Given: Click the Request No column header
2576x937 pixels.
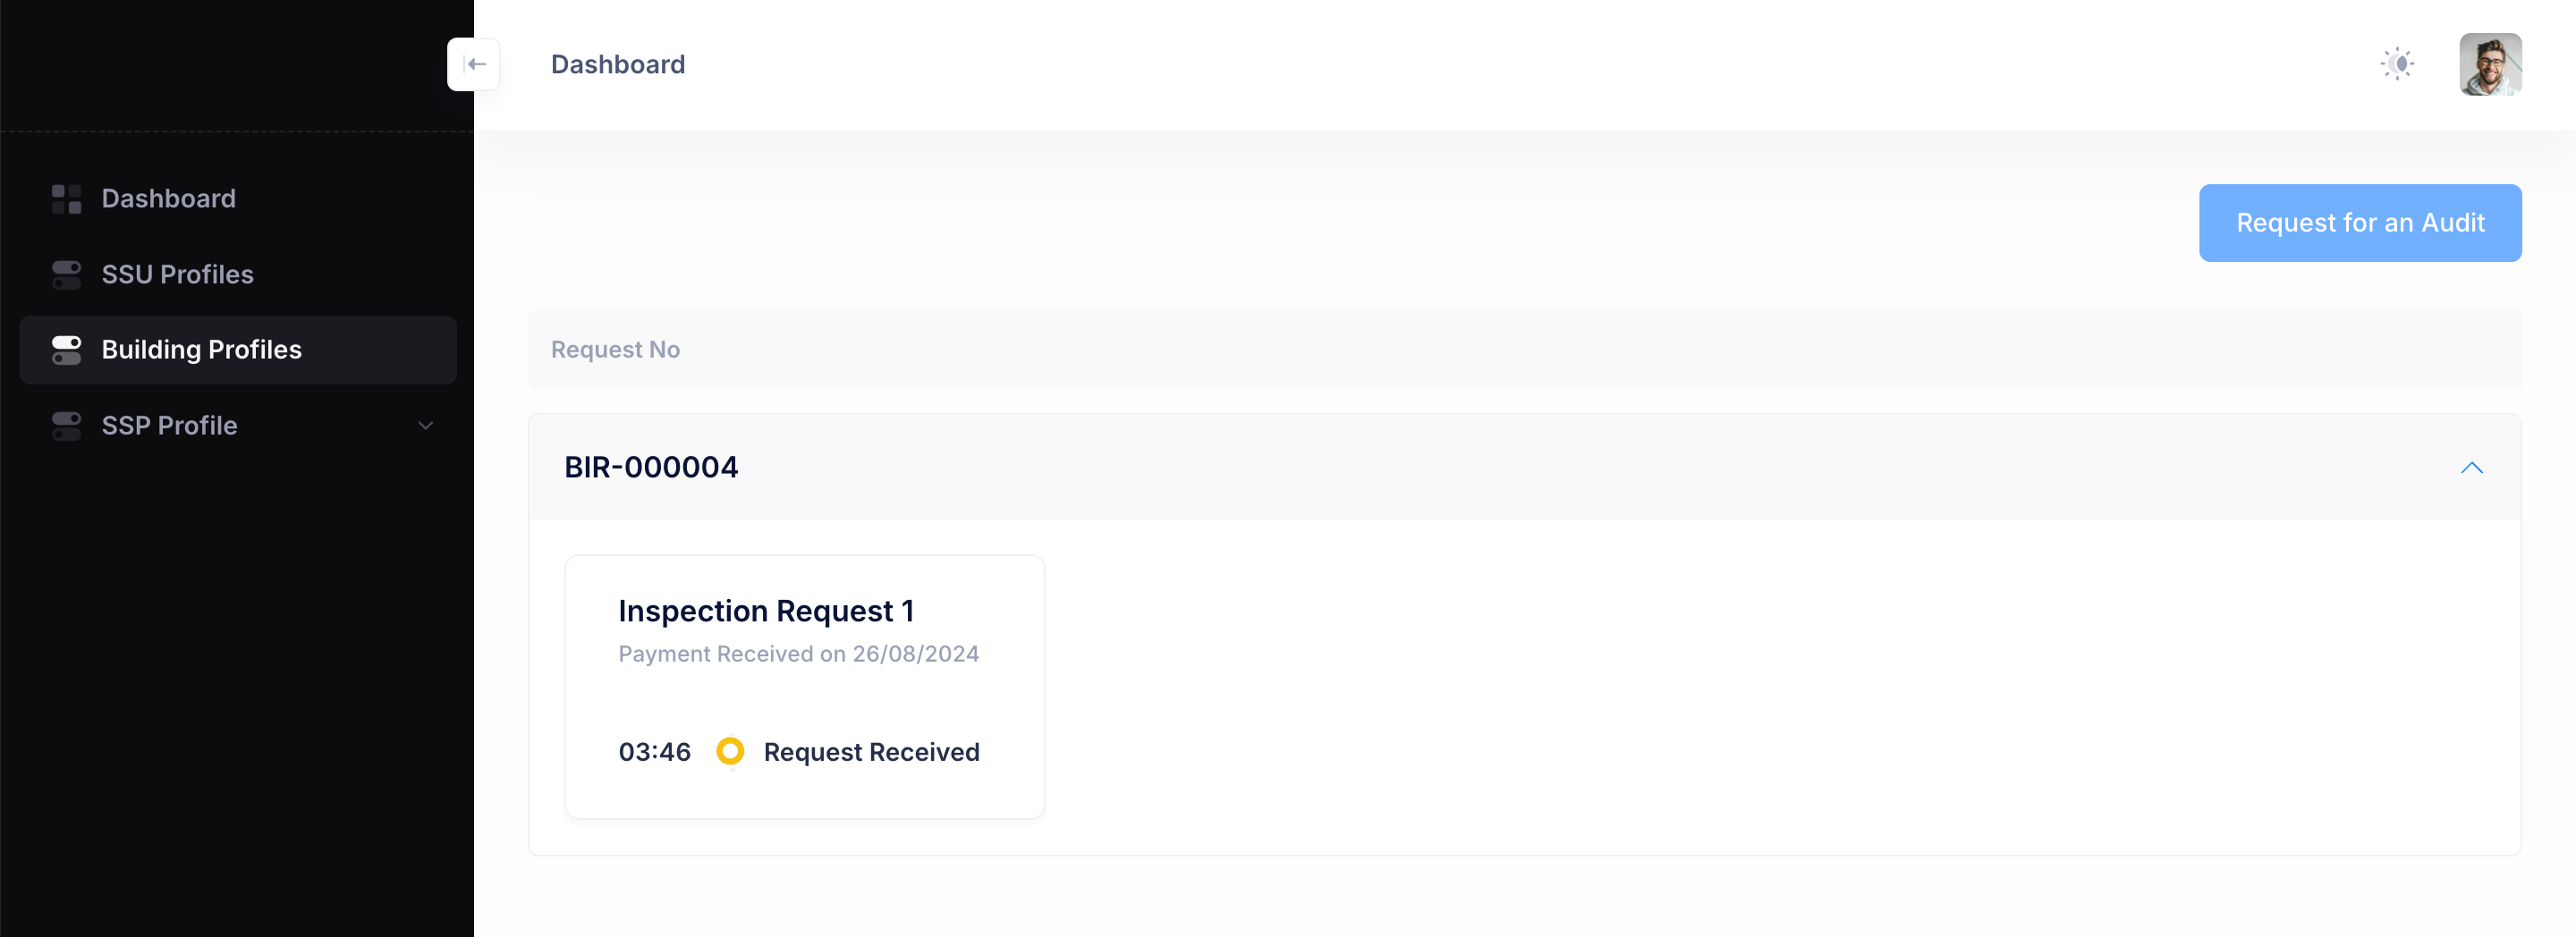Looking at the screenshot, I should 615,350.
